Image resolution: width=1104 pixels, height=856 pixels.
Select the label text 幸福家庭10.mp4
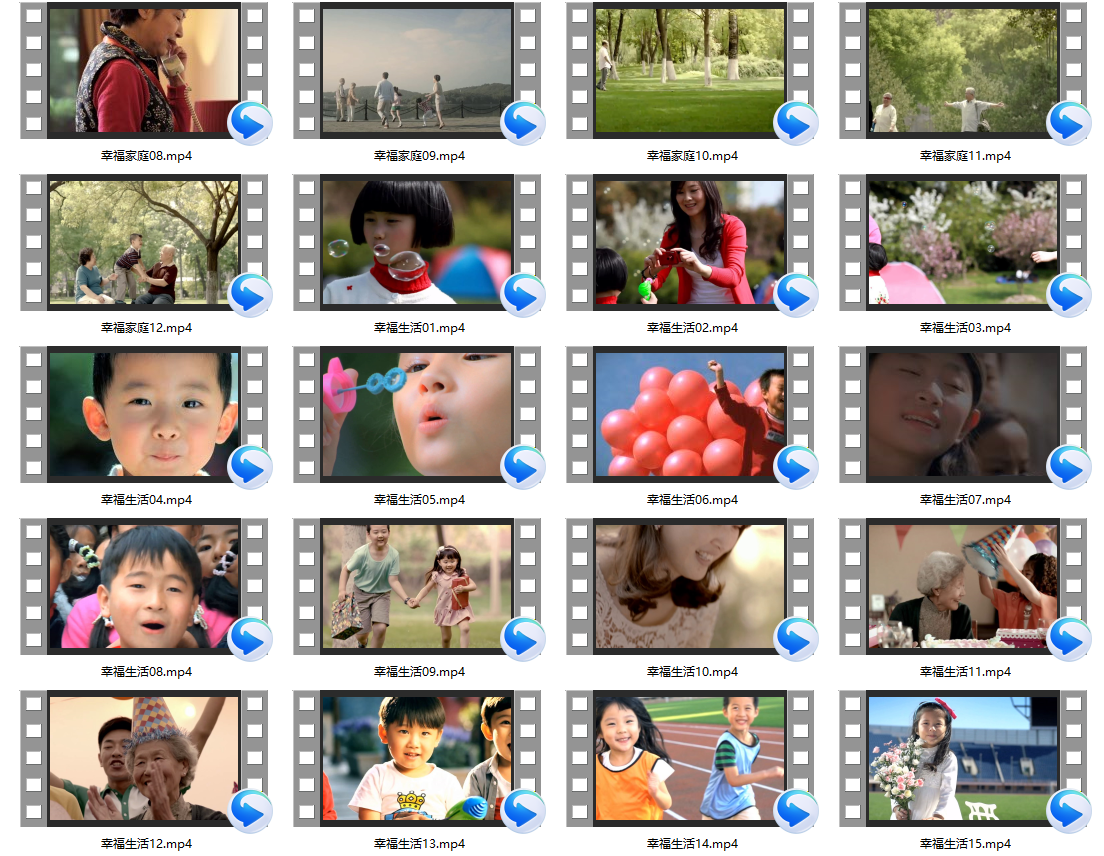coord(693,156)
